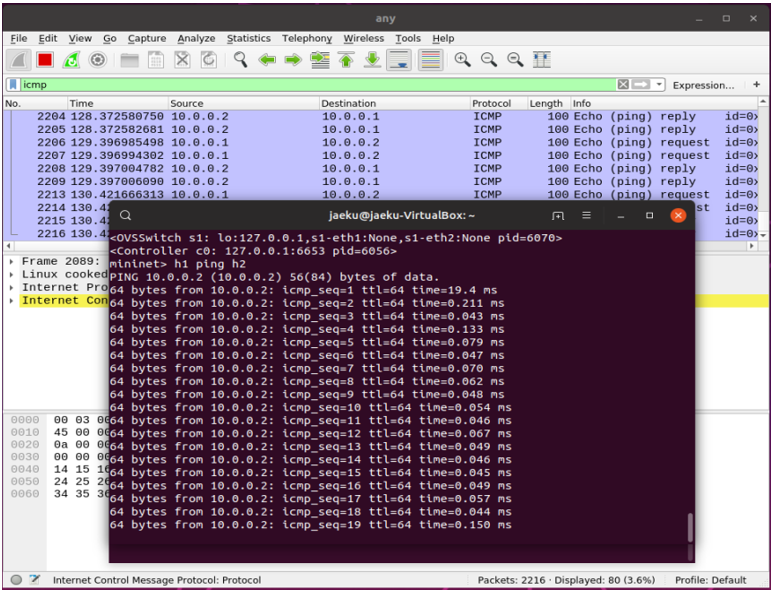Sort by Length column header
The image size is (772, 591).
click(549, 103)
